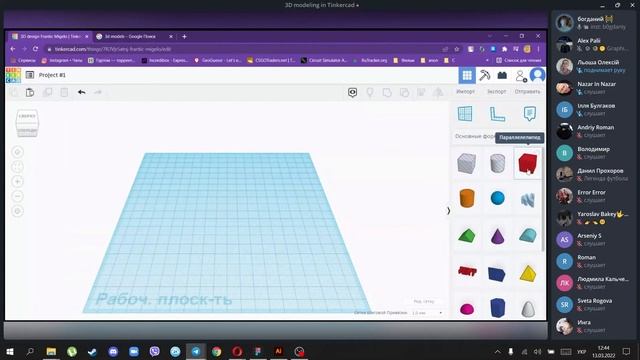Image resolution: width=640 pixels, height=360 pixels.
Task: Switch to 3D design Tinkercad browser tab
Action: point(50,36)
